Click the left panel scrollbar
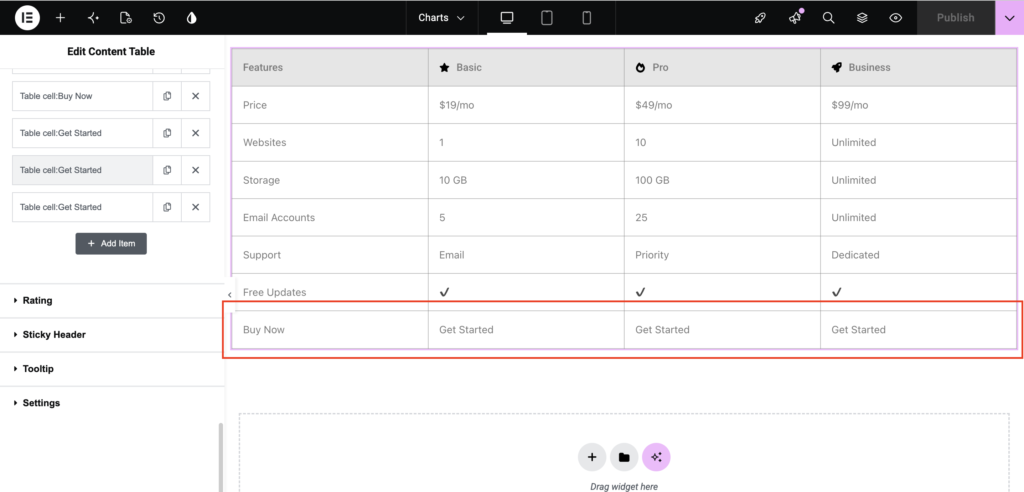 coord(221,457)
